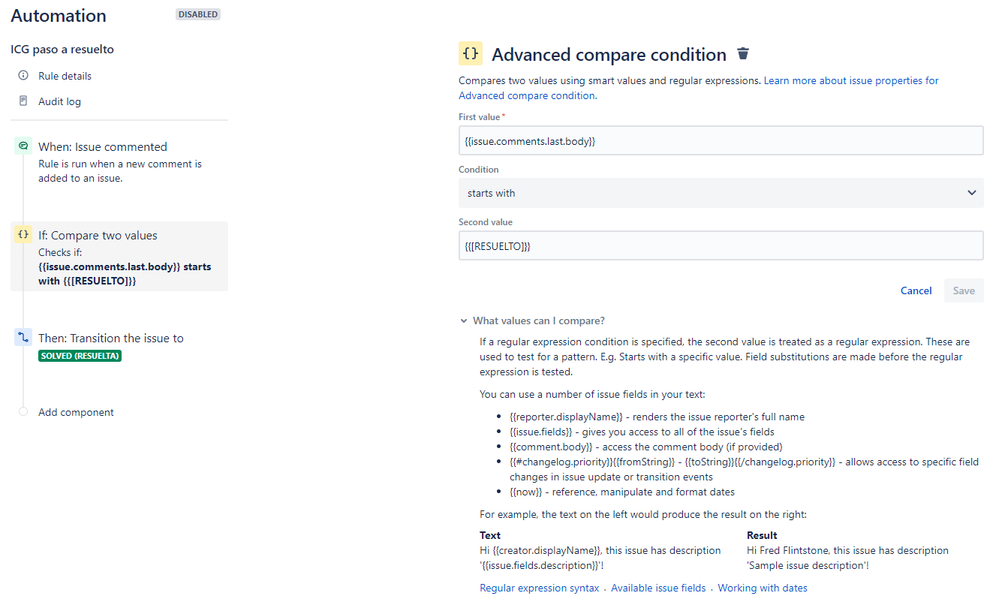Click the Save button
Screen dimensions: 999x608
click(963, 291)
